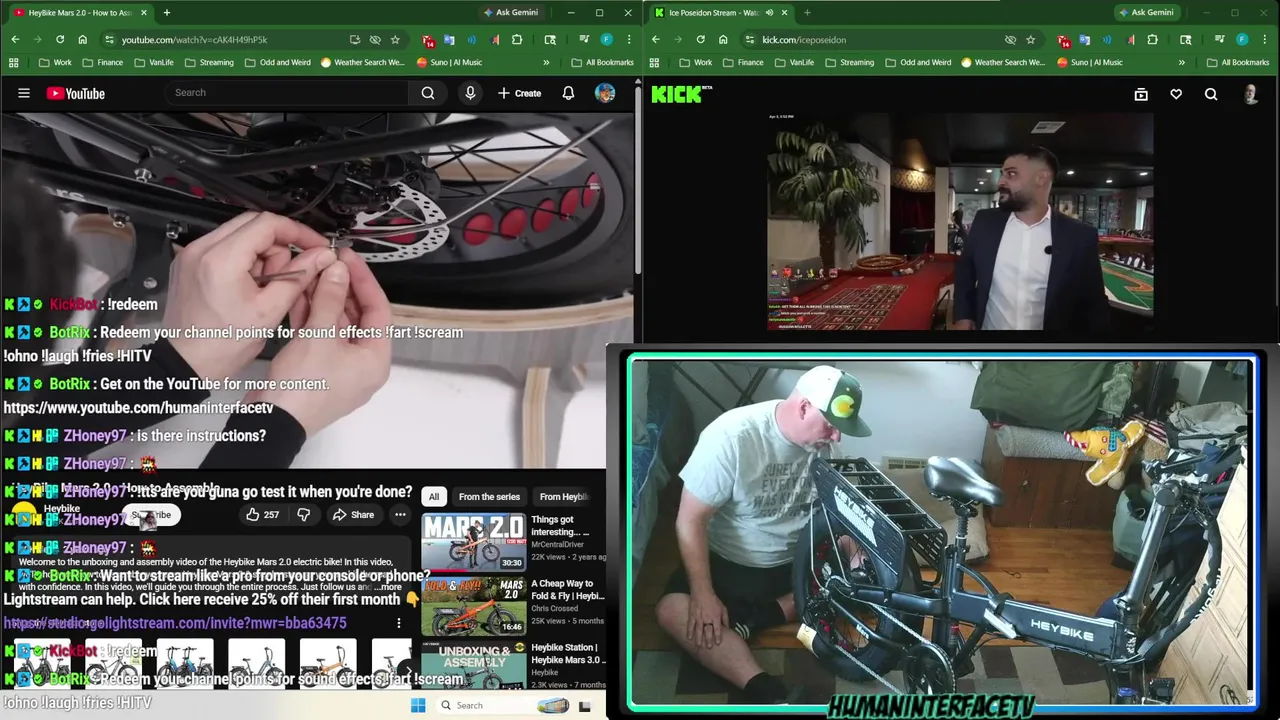Open the humaninterfacetv YouTube chat link

point(138,408)
